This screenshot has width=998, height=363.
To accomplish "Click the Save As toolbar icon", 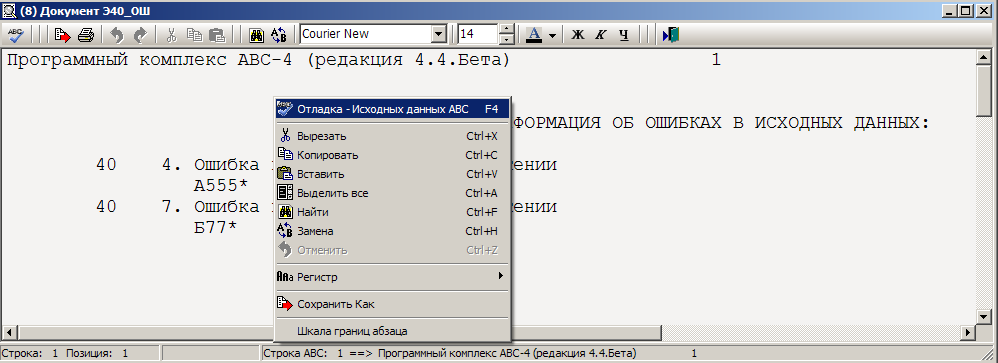I will pyautogui.click(x=62, y=34).
